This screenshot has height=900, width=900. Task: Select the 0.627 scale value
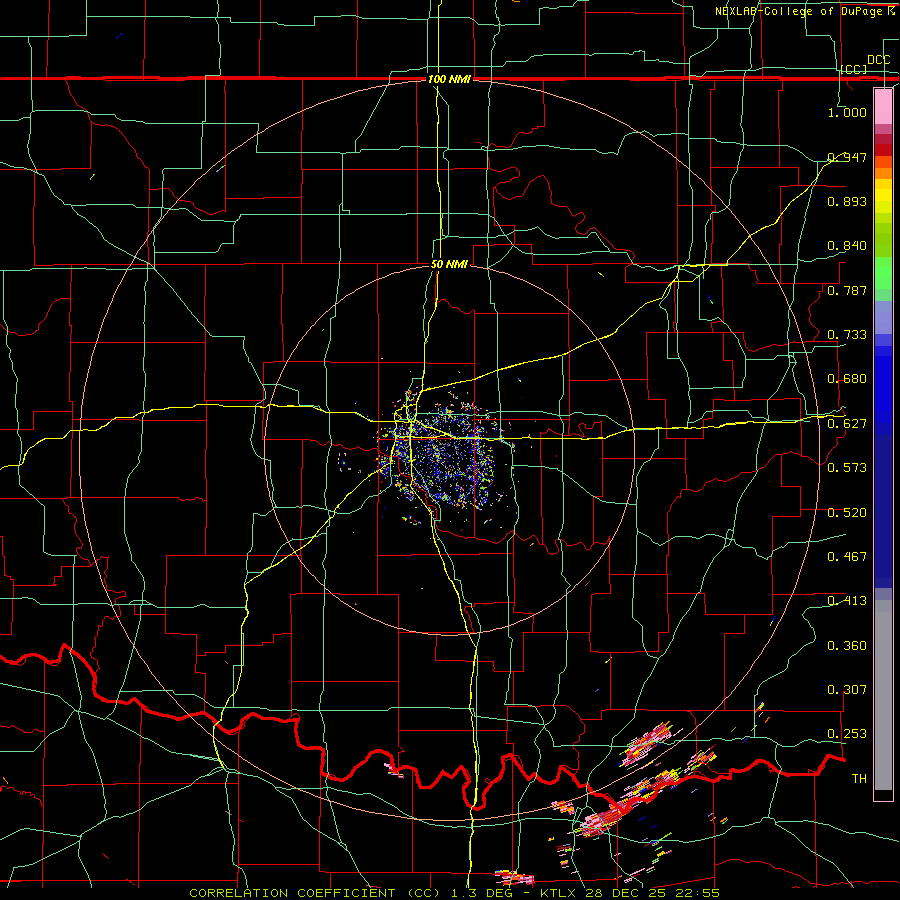pos(847,424)
